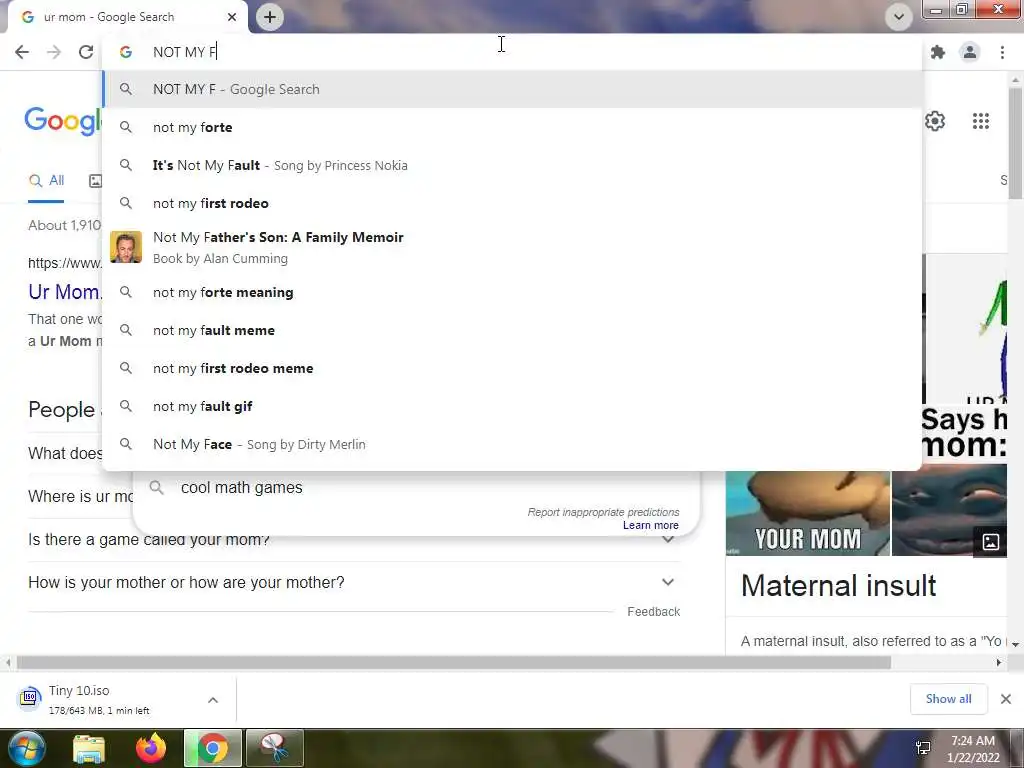Click the taskbar clock showing 7:24 AM
The height and width of the screenshot is (768, 1024).
[973, 749]
